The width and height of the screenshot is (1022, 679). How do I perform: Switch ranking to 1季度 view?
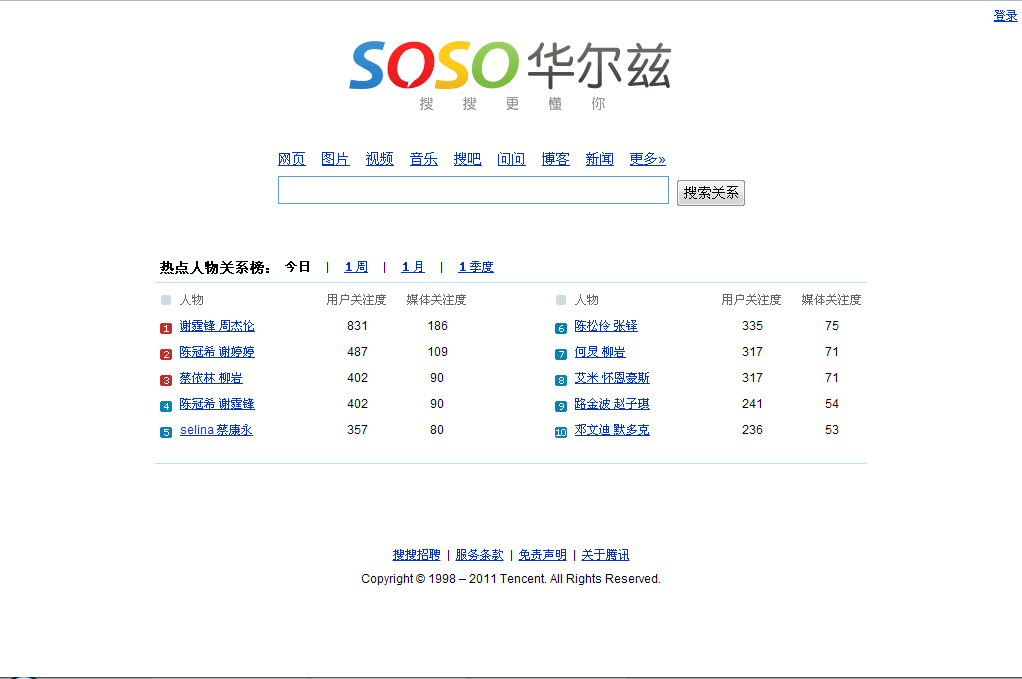coord(476,266)
